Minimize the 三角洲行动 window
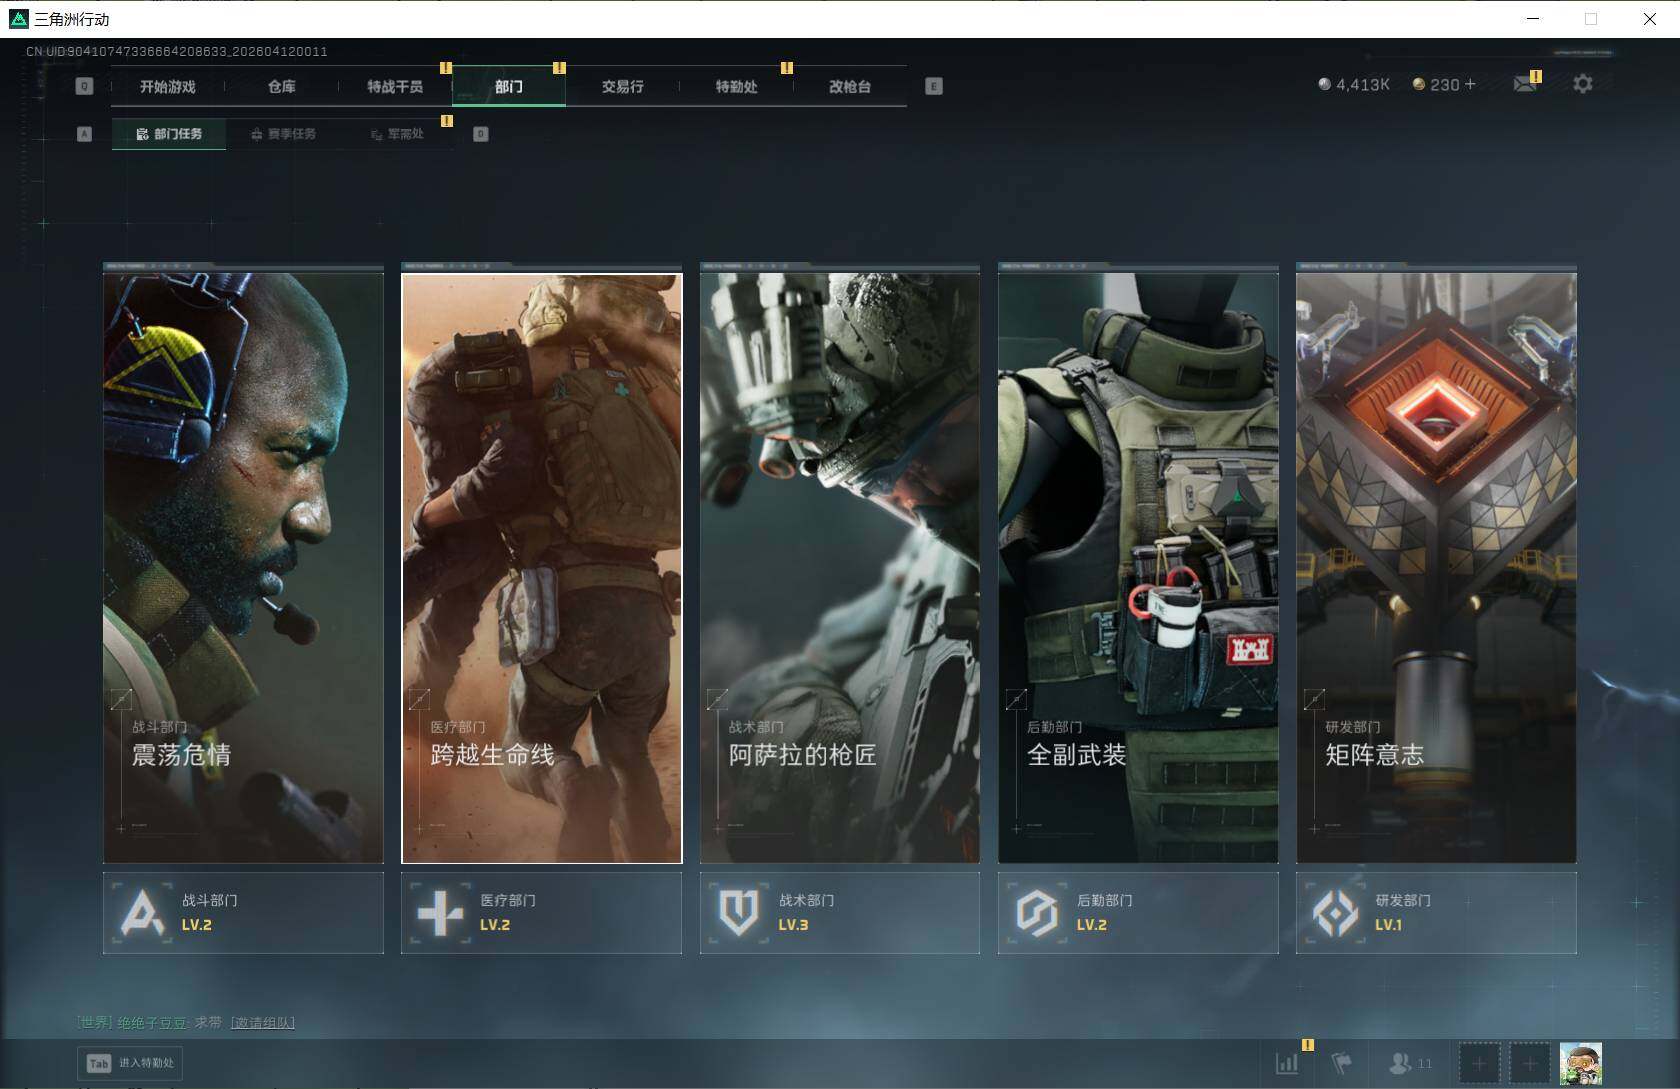Viewport: 1680px width, 1089px height. [x=1534, y=19]
